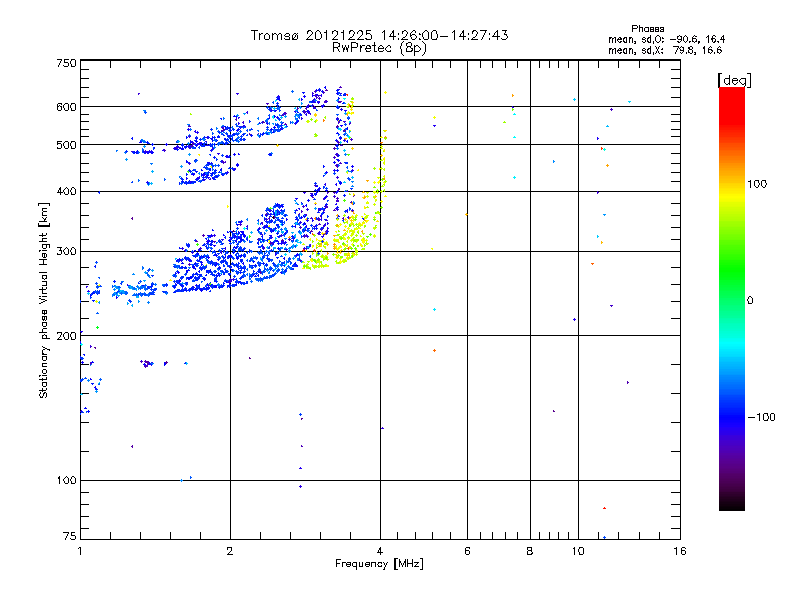Click the 'Phases' heading at top right
The image size is (800, 600).
tap(647, 29)
